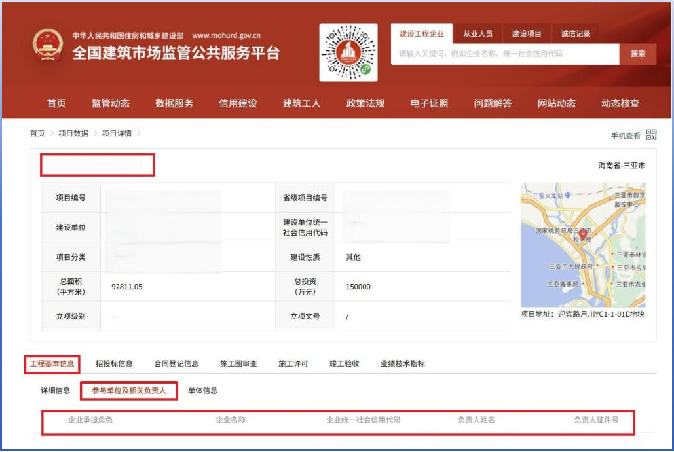Switch to 业绩技术指标 tab
The image size is (674, 452).
coord(402,363)
